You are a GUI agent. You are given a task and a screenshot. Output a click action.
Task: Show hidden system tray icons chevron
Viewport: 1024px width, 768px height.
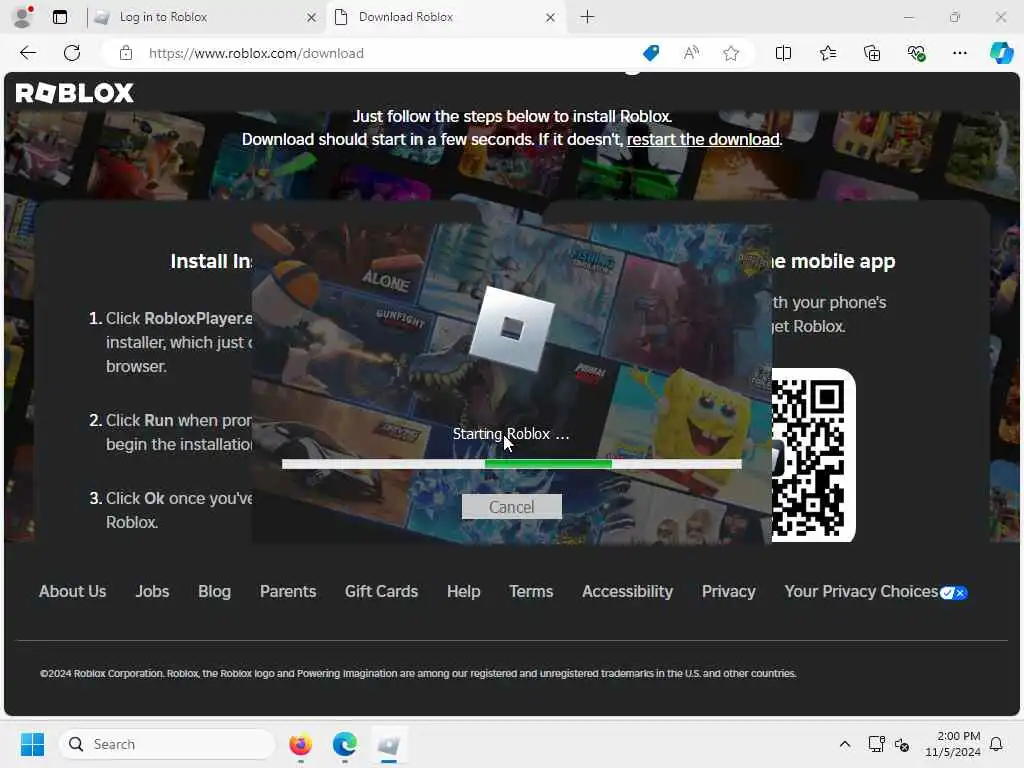tap(844, 744)
